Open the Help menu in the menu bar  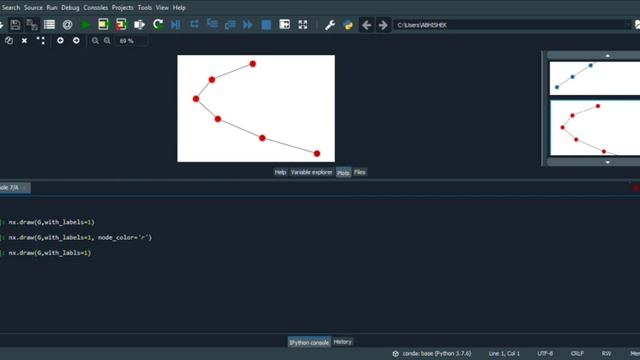179,7
